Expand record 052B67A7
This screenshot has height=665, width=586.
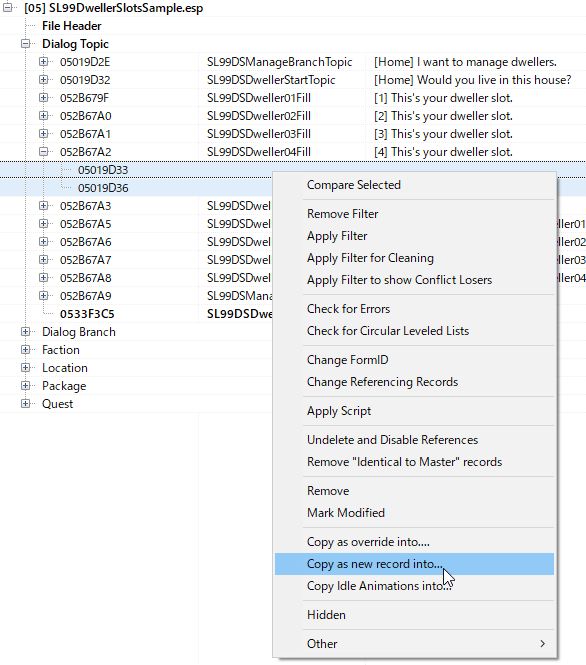point(43,260)
